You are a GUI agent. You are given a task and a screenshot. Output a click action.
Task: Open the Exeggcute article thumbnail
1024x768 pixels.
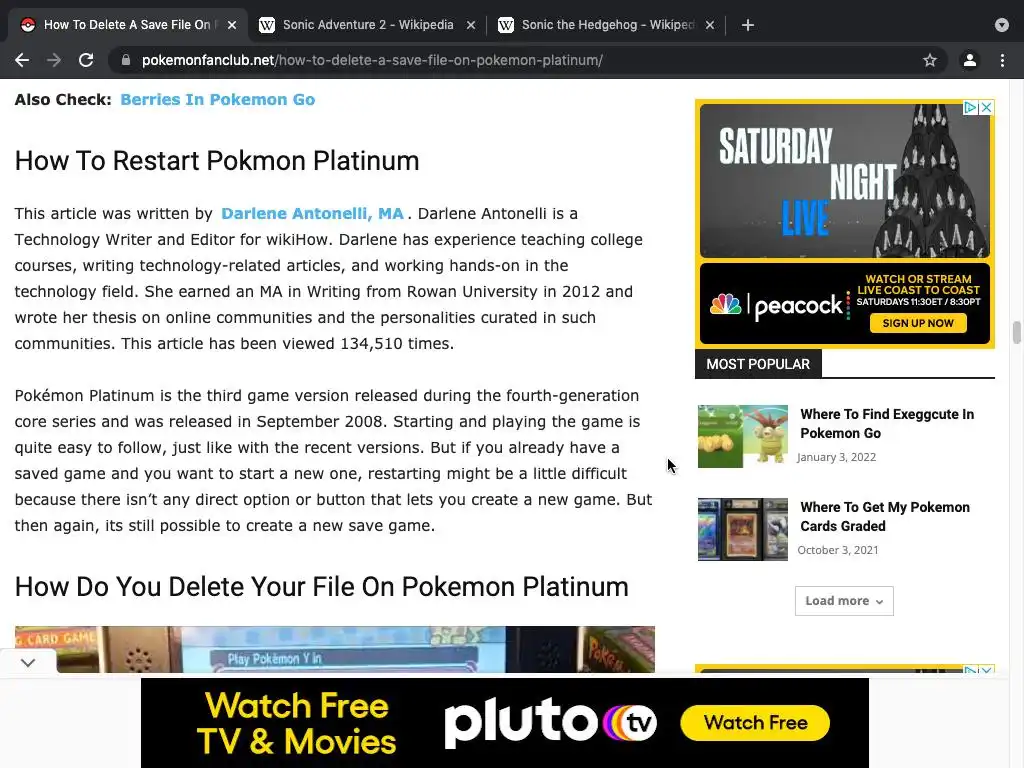click(743, 436)
